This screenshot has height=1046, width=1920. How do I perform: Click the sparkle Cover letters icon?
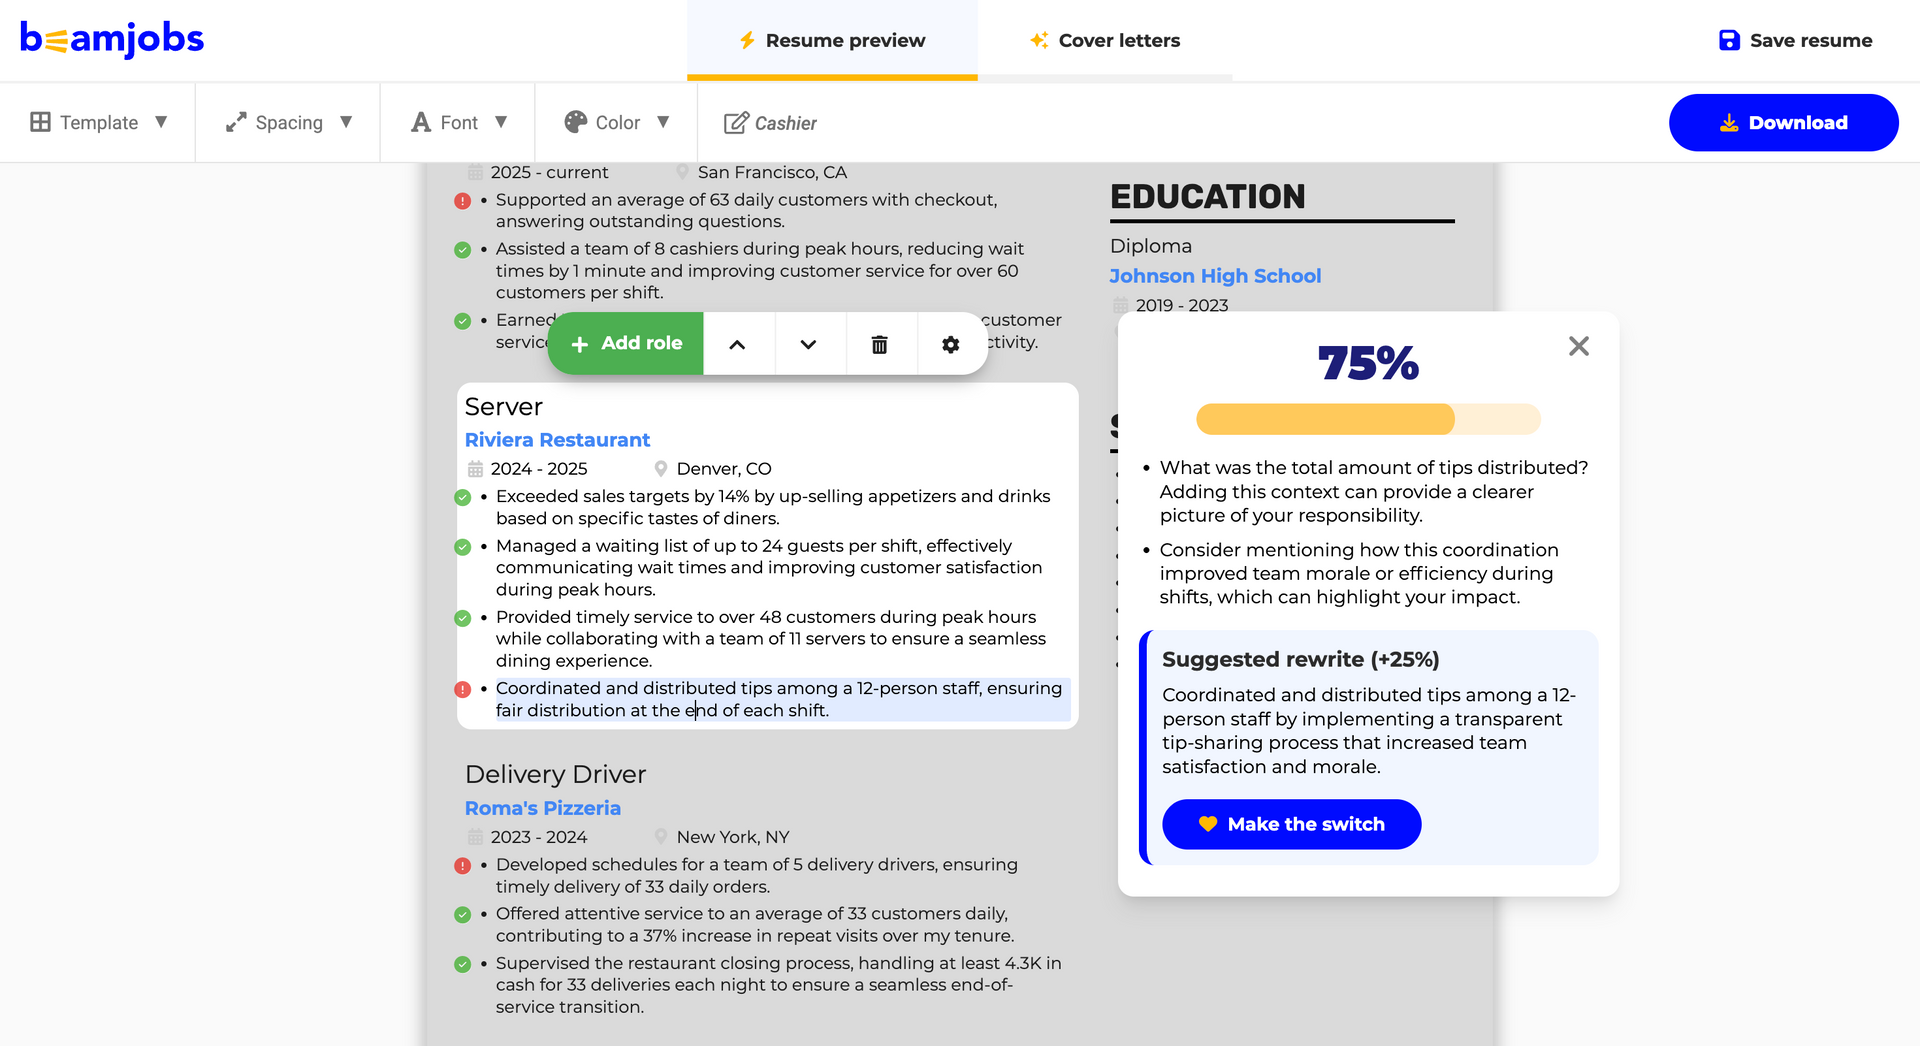1039,40
